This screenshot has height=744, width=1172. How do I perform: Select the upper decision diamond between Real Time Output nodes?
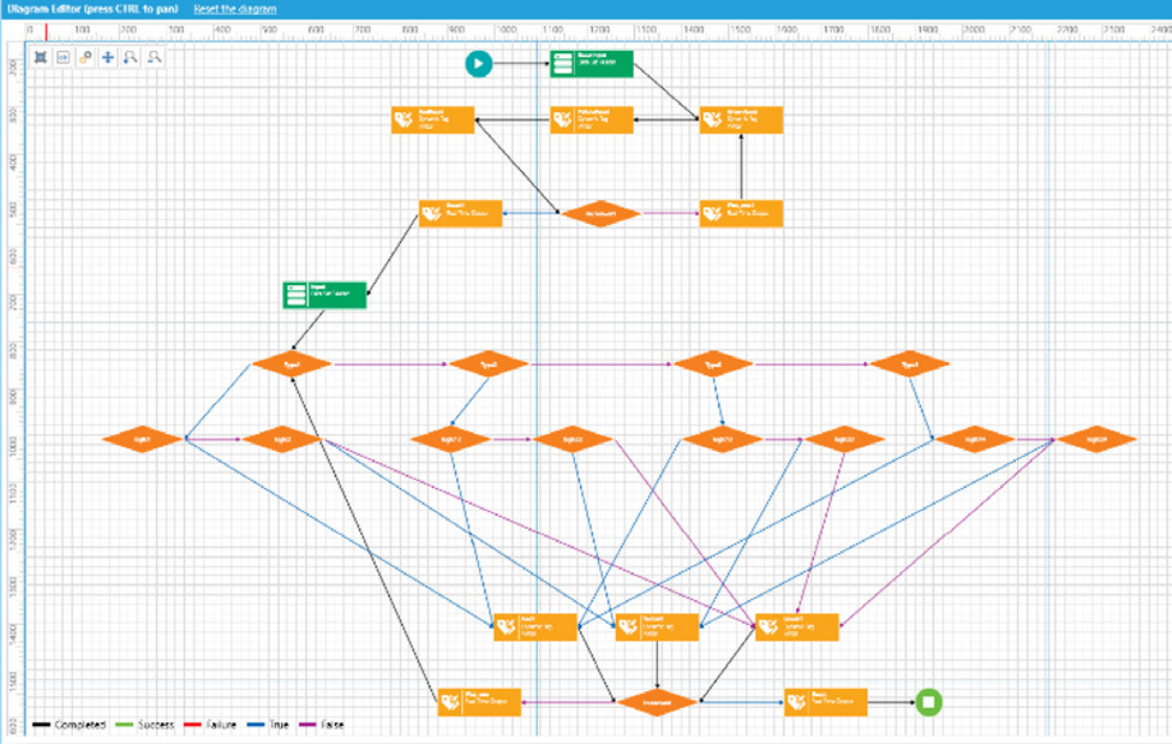pyautogui.click(x=600, y=213)
